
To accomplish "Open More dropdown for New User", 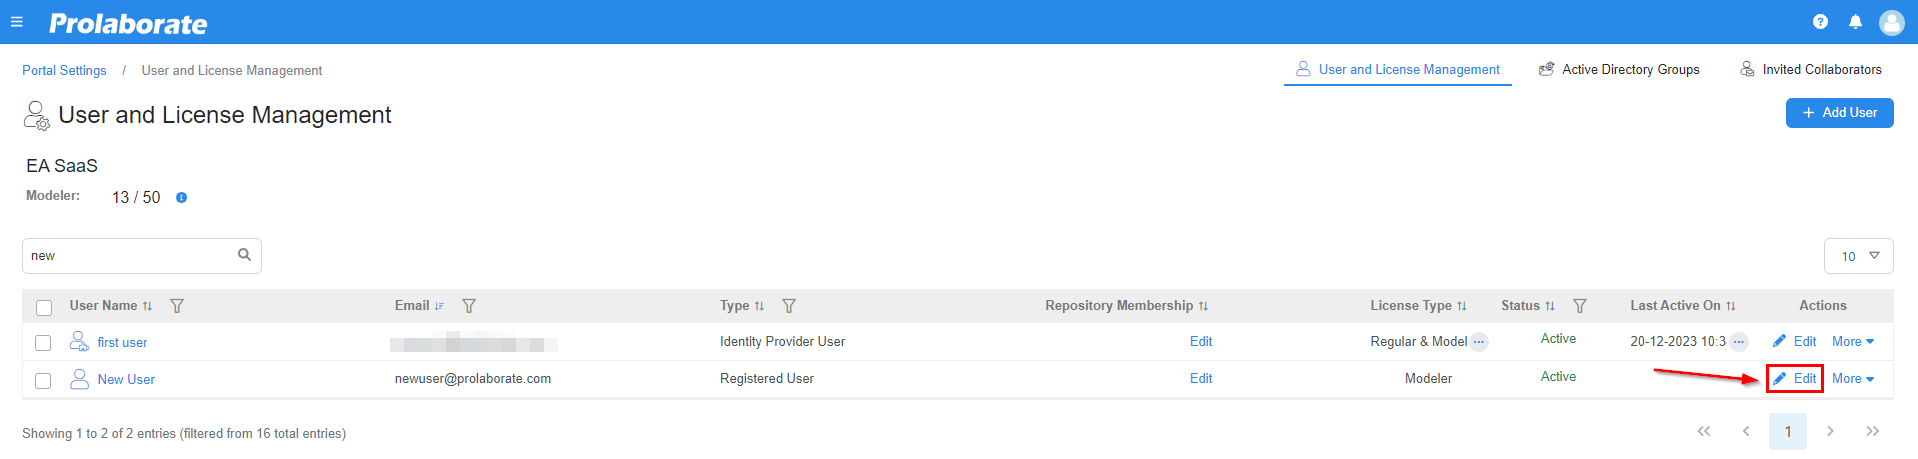I will 1853,379.
